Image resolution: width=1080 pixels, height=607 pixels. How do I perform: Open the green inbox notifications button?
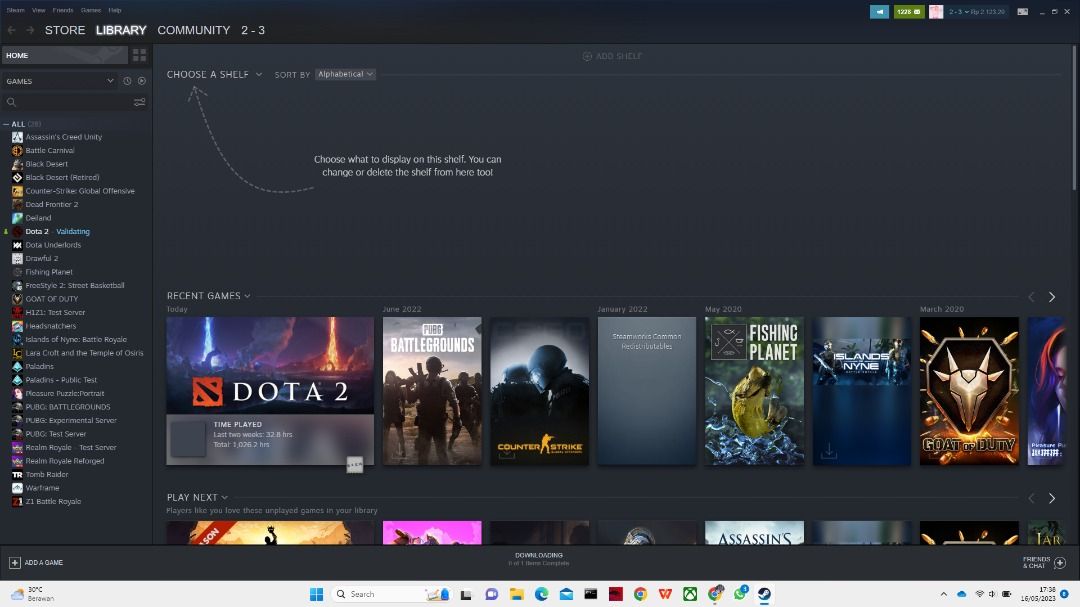(x=908, y=12)
